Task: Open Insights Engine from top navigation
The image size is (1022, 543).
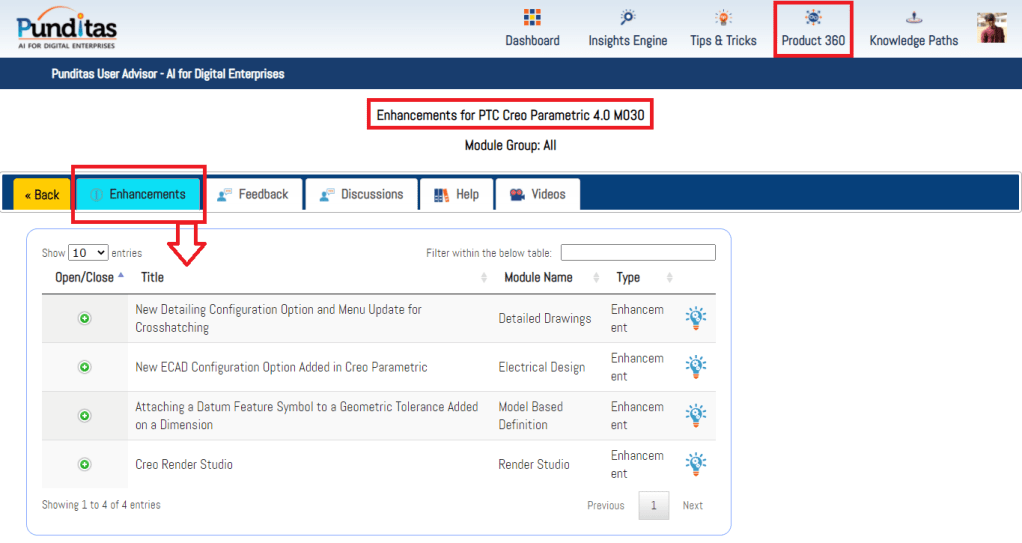Action: coord(627,18)
